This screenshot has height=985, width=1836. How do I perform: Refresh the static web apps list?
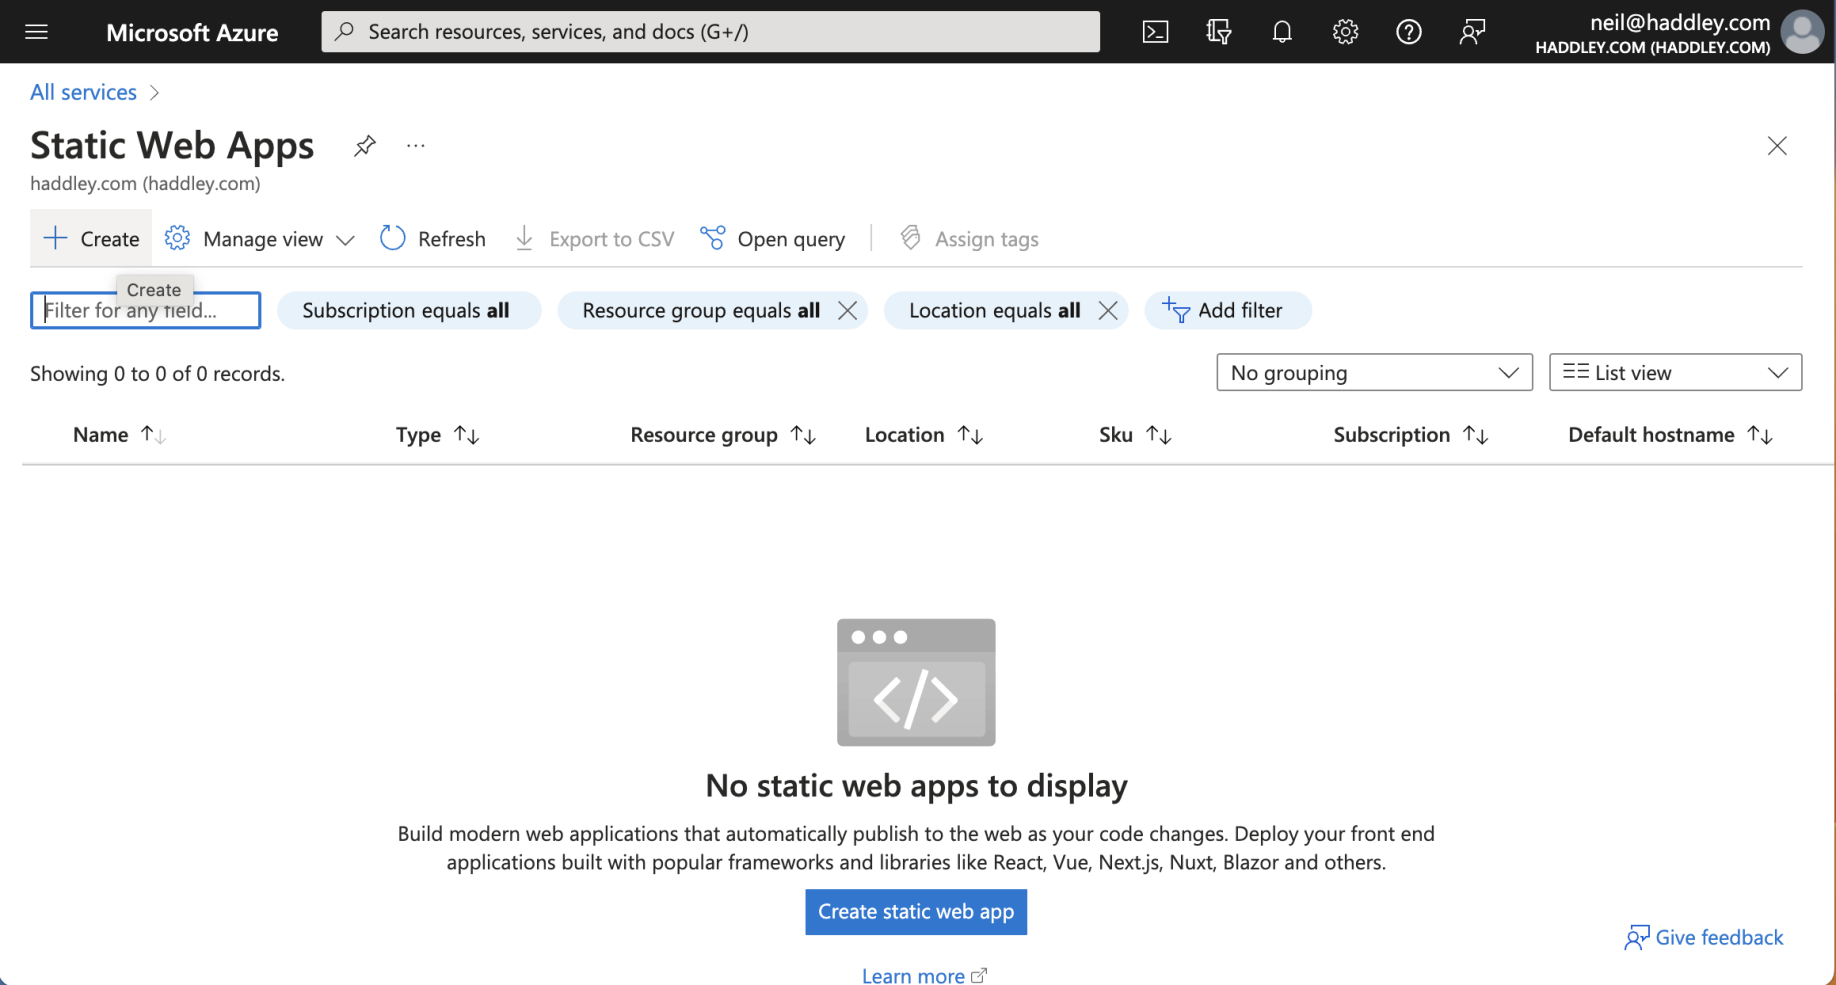(x=433, y=239)
